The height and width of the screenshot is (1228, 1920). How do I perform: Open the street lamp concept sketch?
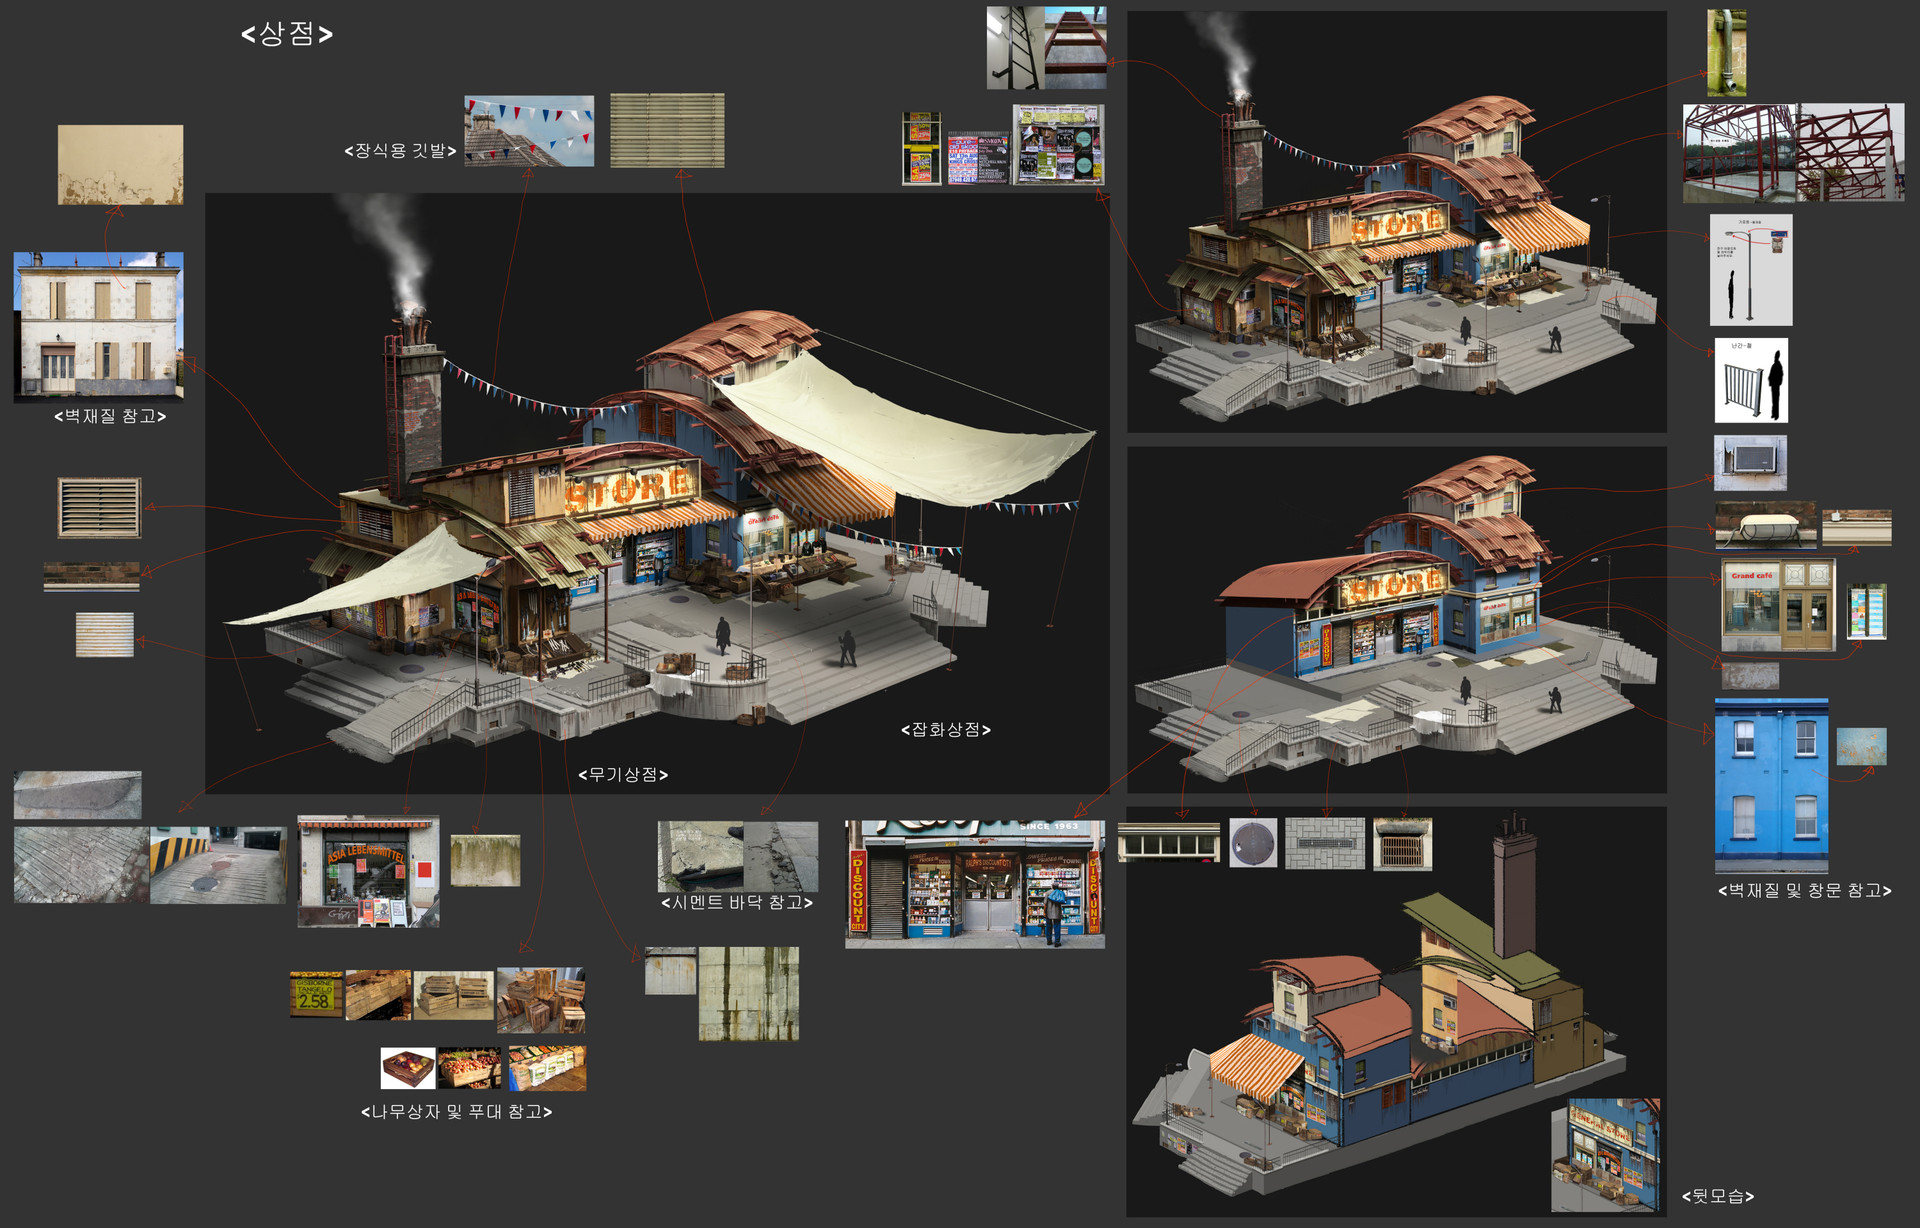pos(1749,270)
